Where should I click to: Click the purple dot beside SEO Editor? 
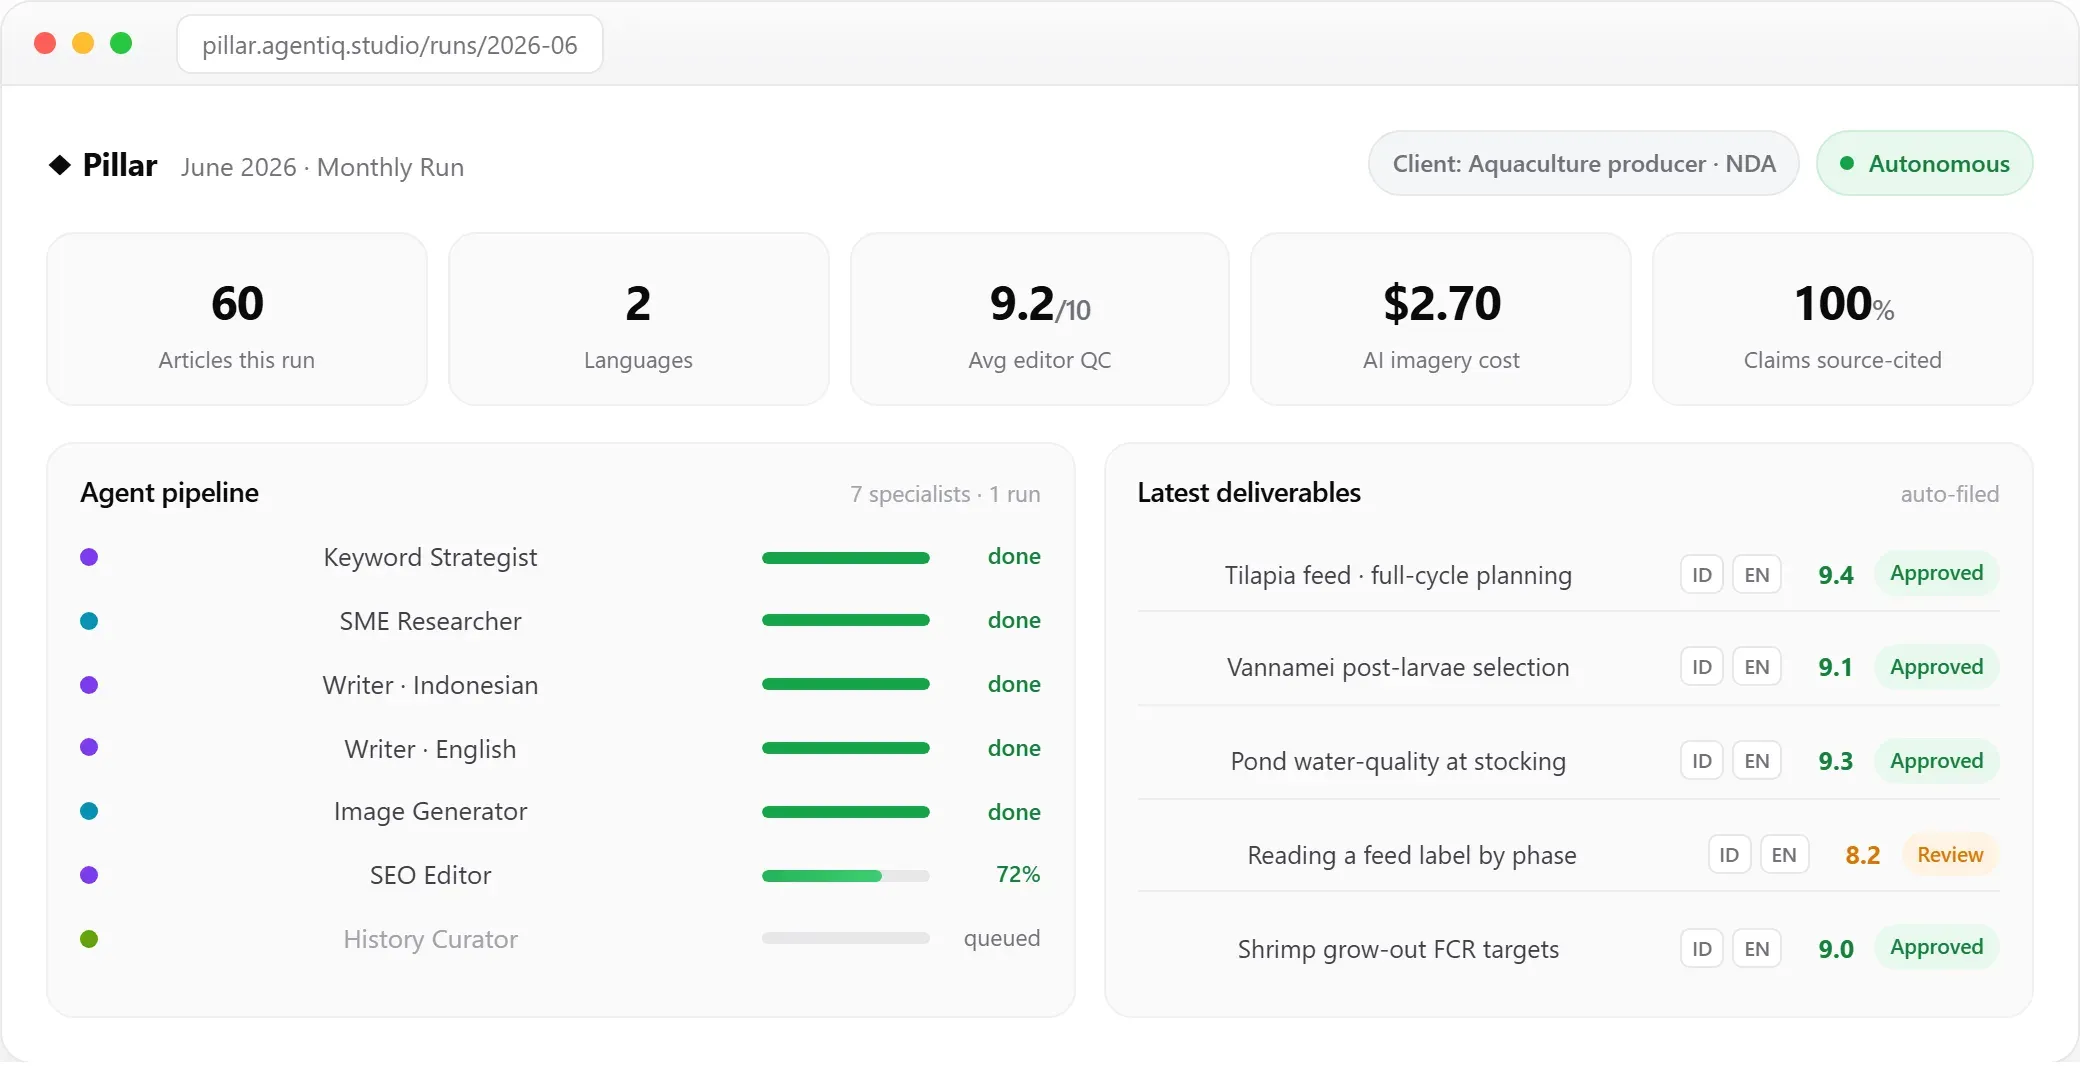89,875
